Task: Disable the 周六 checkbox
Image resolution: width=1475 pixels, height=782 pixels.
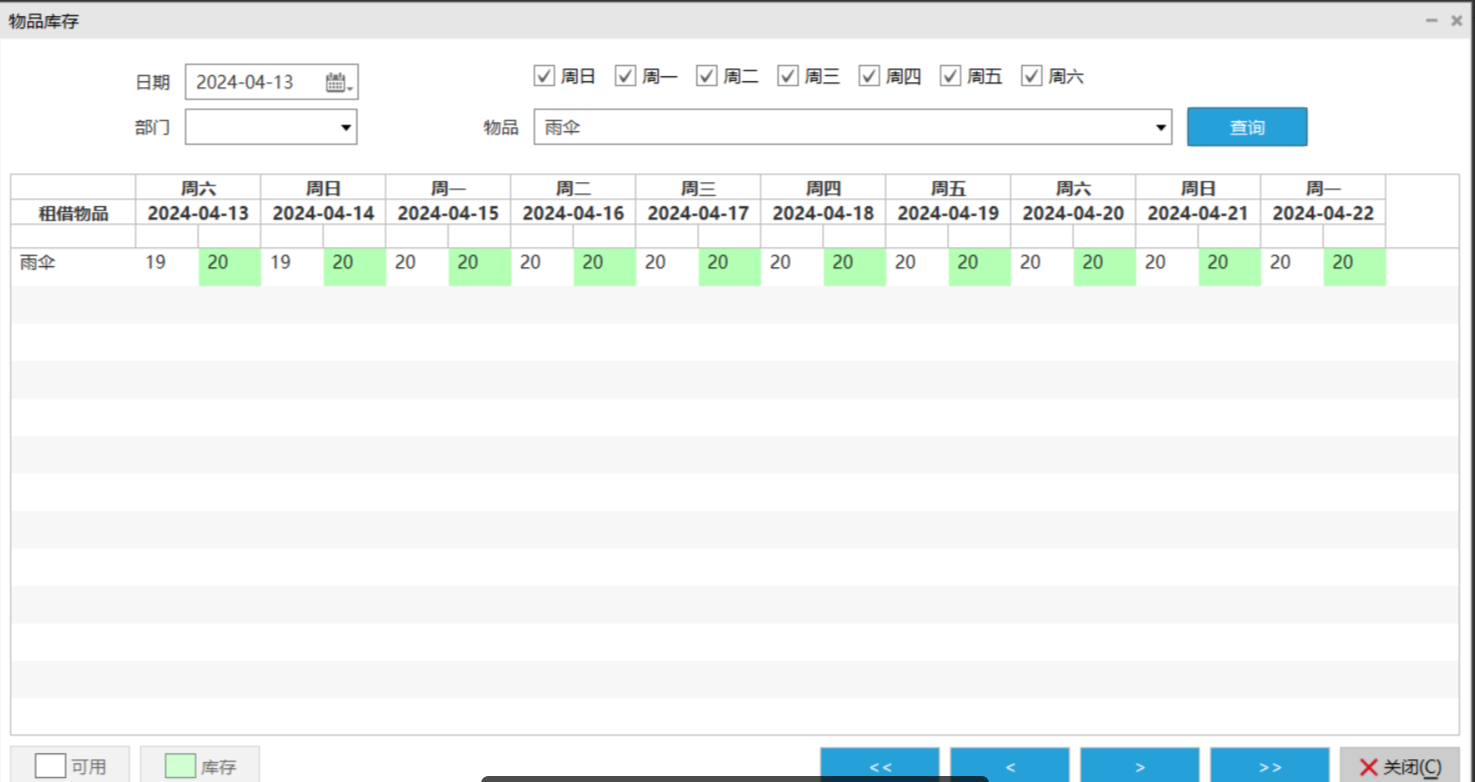Action: pyautogui.click(x=1032, y=76)
